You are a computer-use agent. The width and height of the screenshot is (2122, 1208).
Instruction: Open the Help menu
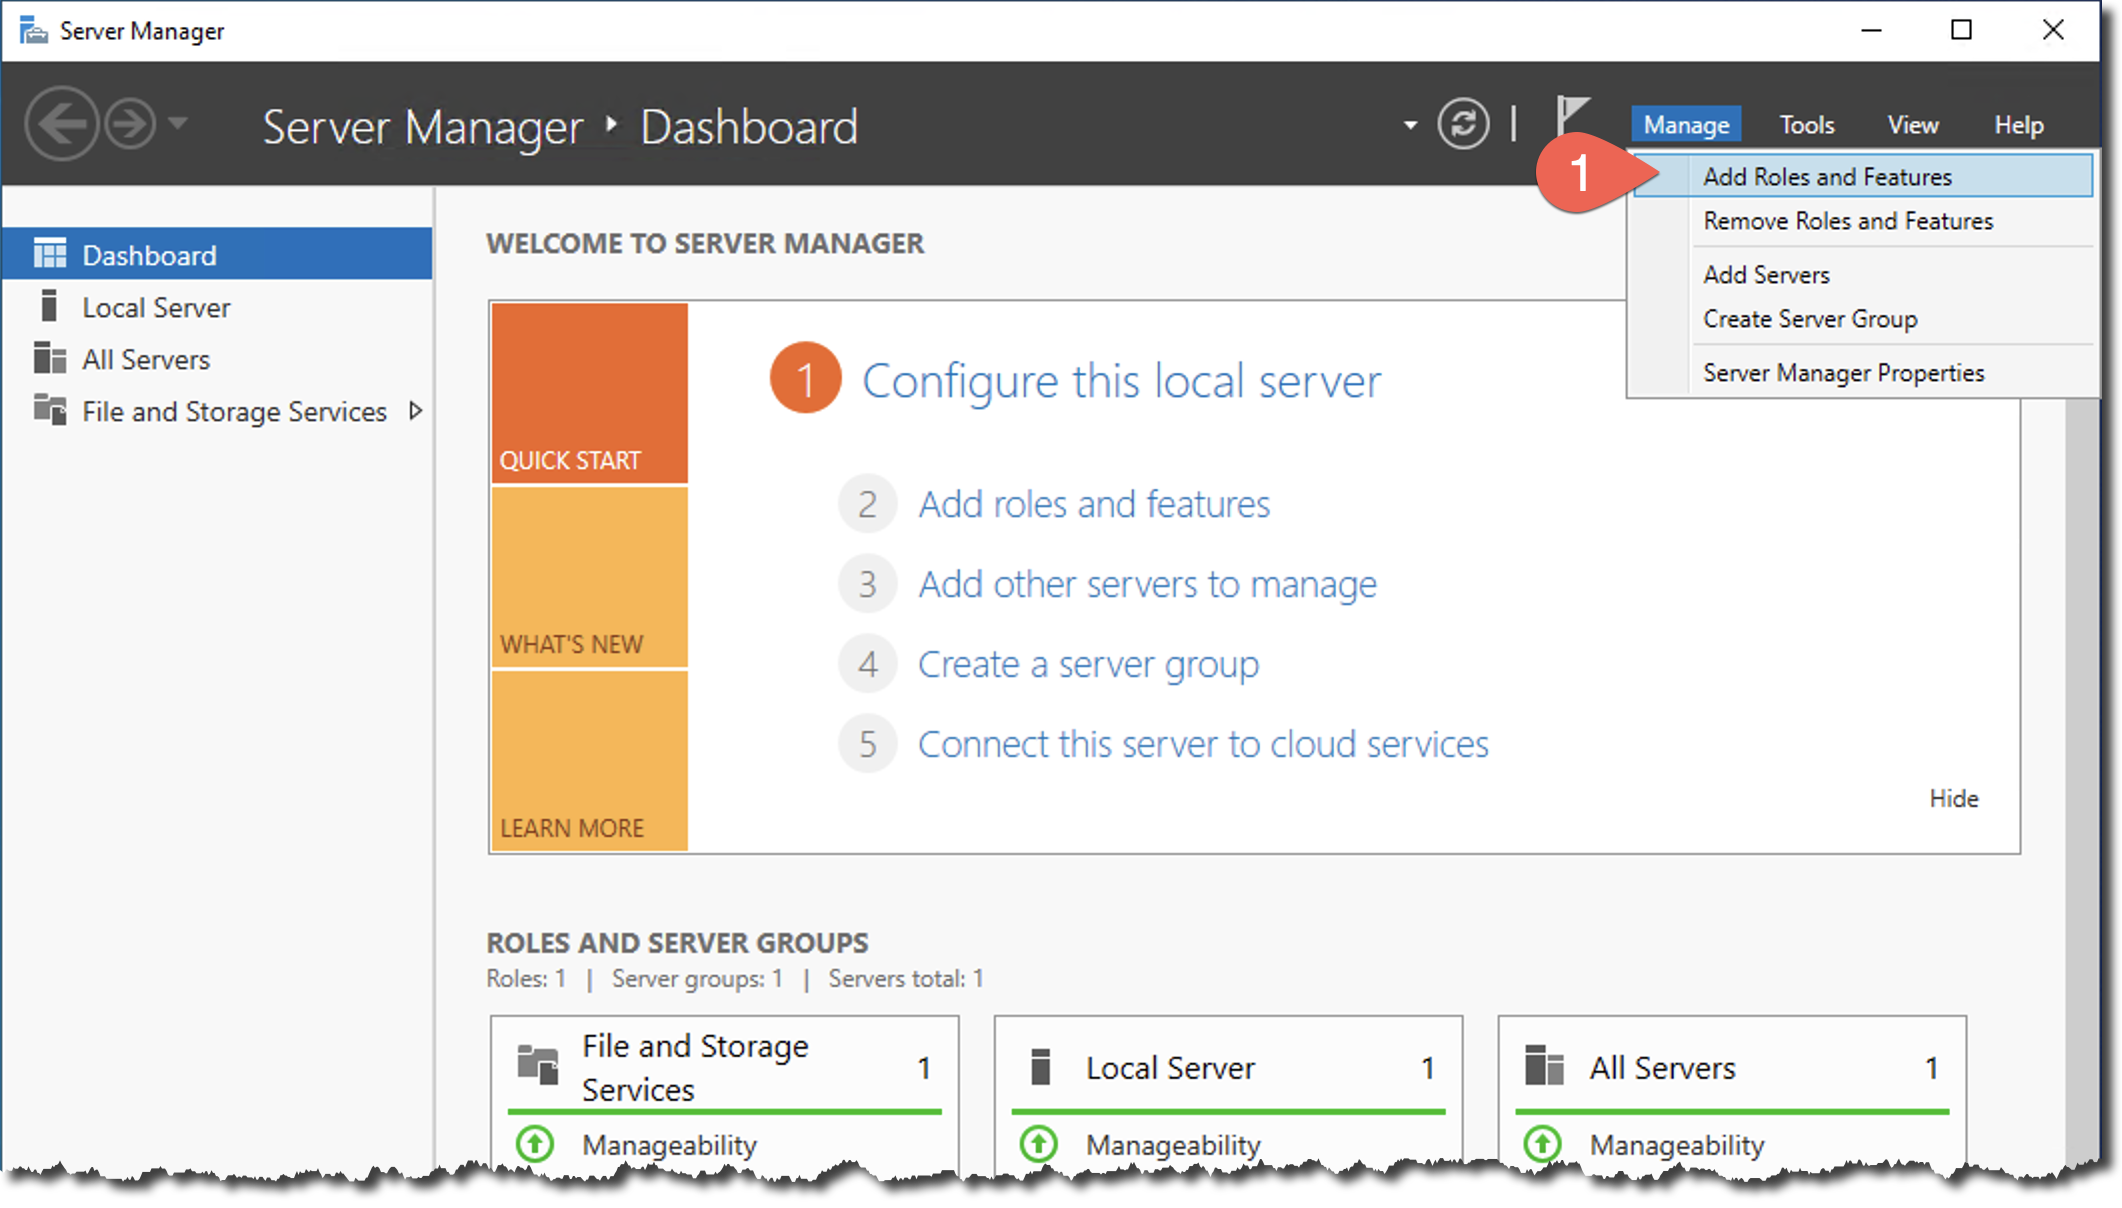point(2018,124)
